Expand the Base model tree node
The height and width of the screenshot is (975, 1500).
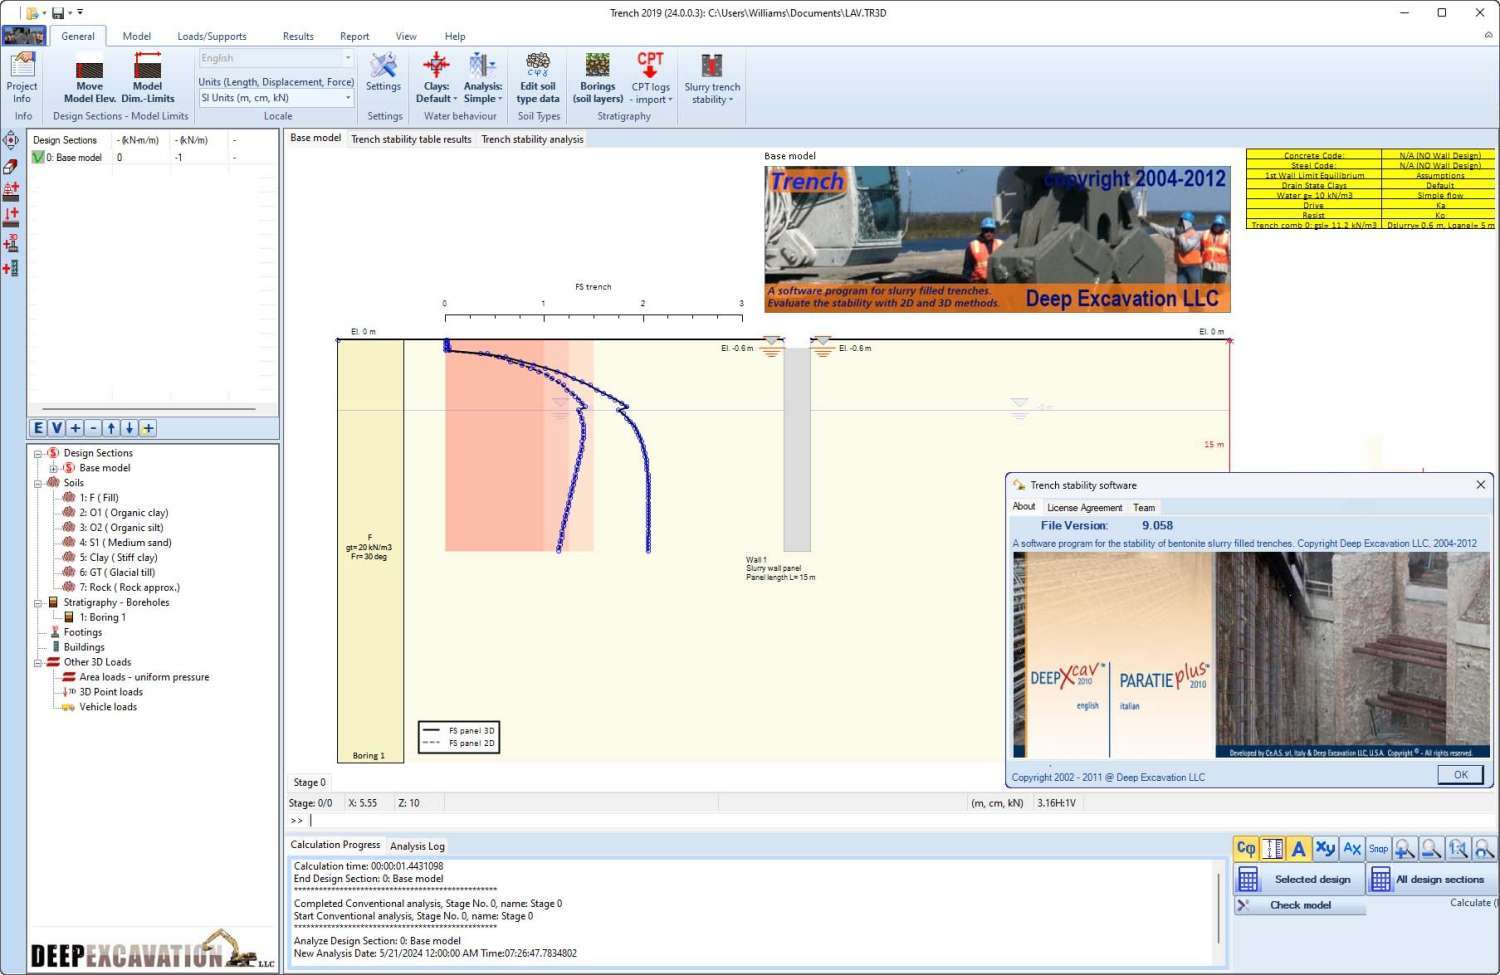coord(53,468)
